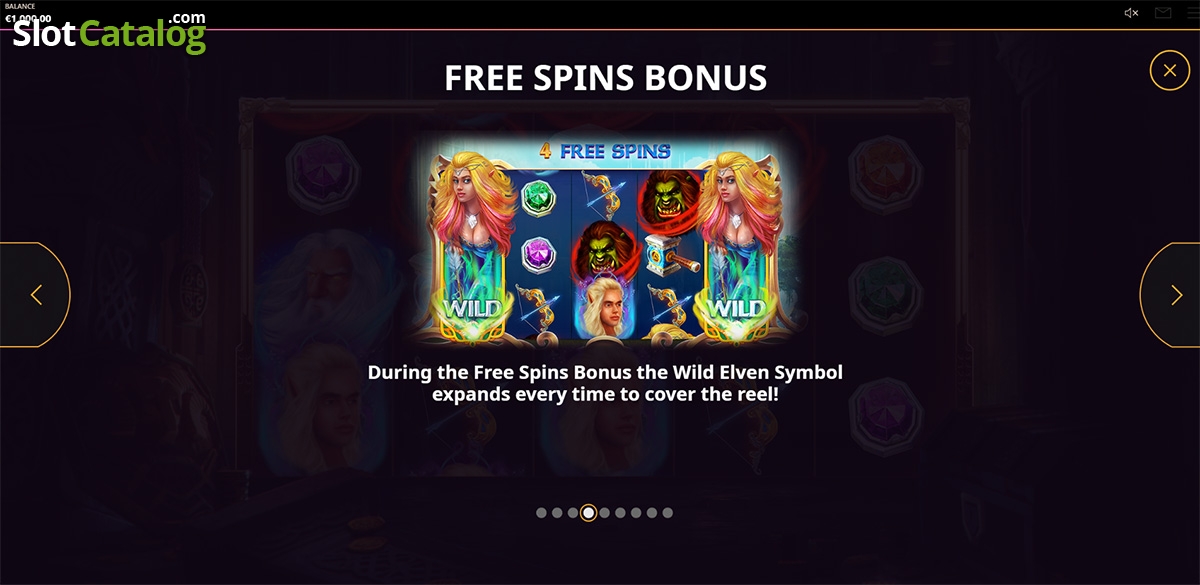
Task: Open the hamburger menu icon
Action: pyautogui.click(x=1193, y=13)
